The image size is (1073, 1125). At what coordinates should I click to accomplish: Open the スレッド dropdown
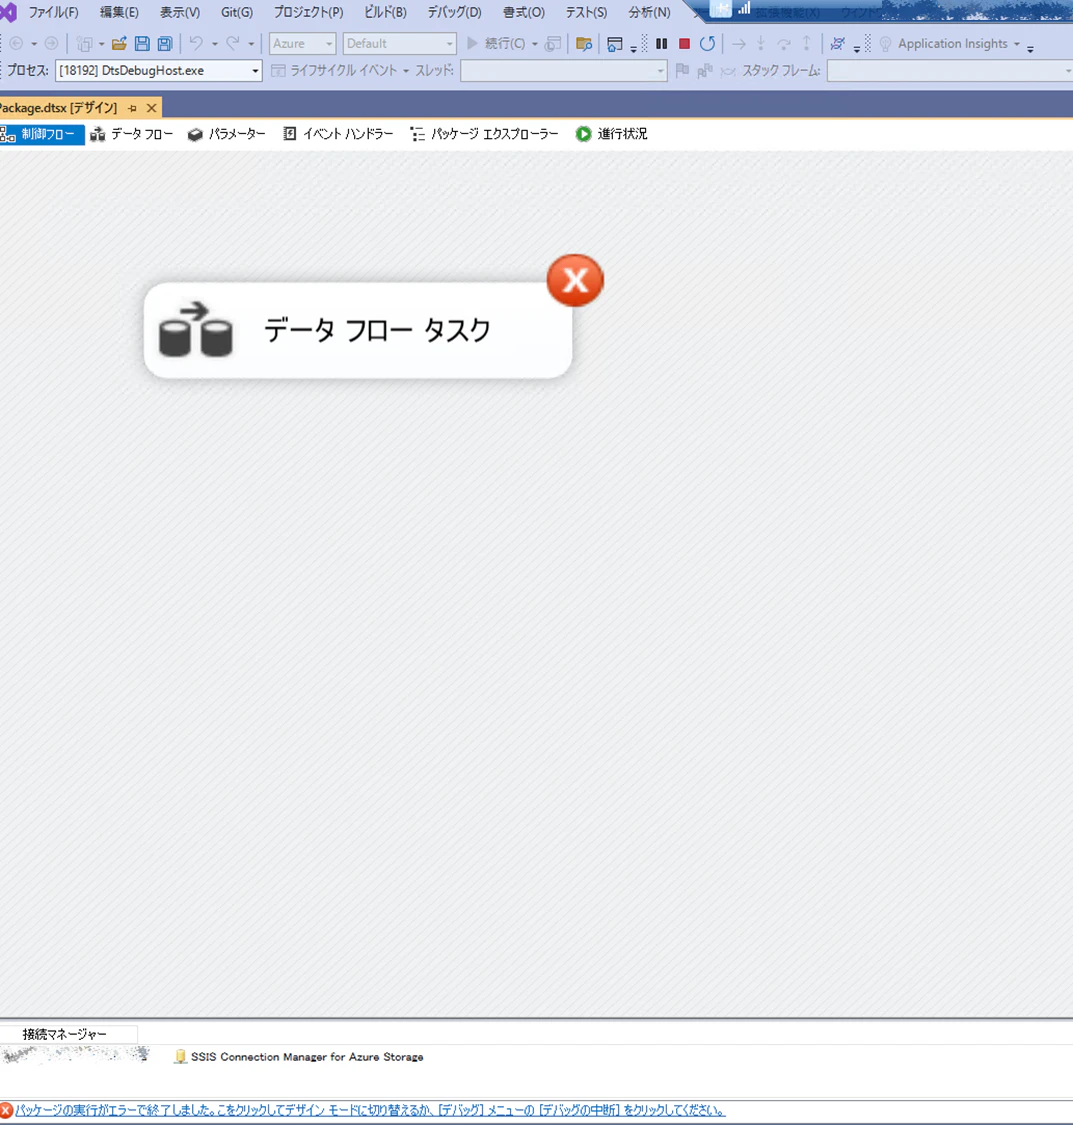(x=564, y=70)
